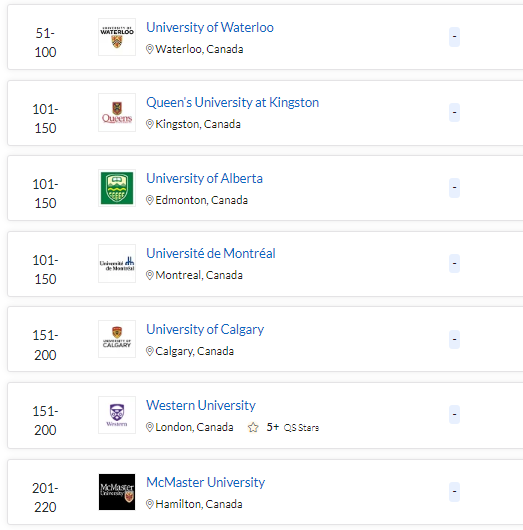Click the 5+ QS Stars rating label
Screen dimensions: 523x530
(x=293, y=428)
